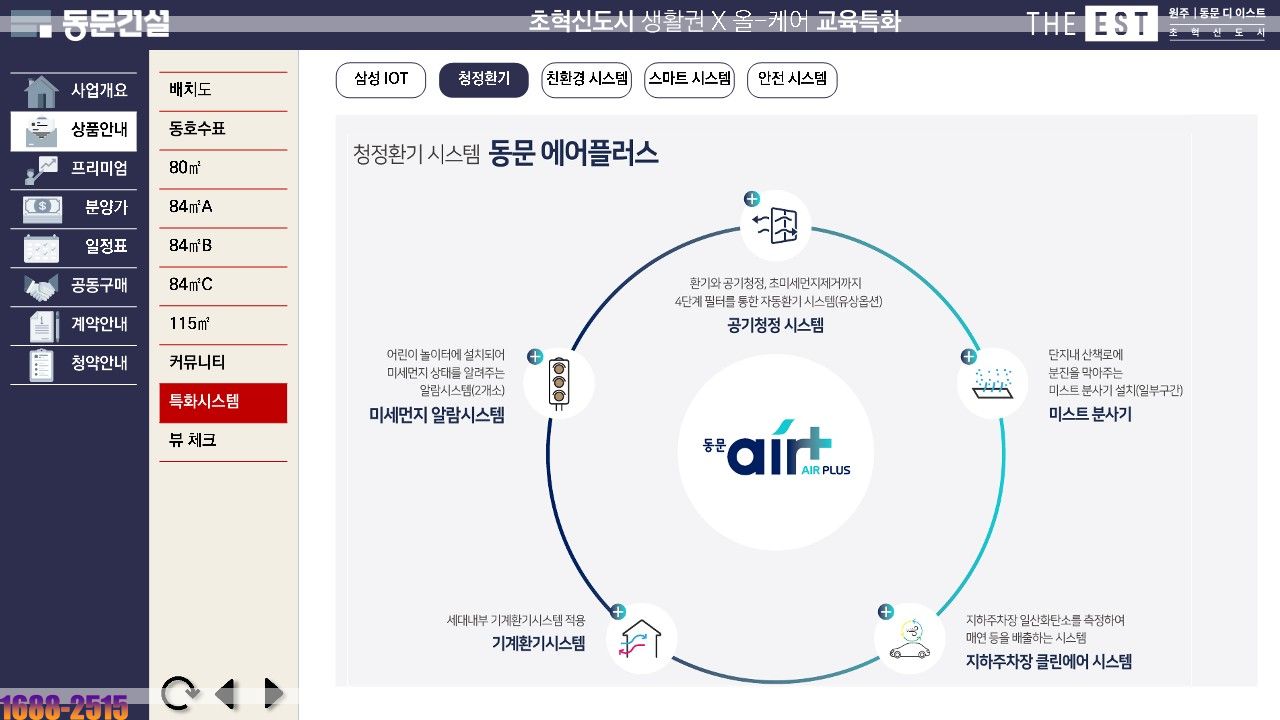Image resolution: width=1280 pixels, height=720 pixels.
Task: Click the 지하주차장 클린에어 시스템 heading
Action: pos(1049,662)
